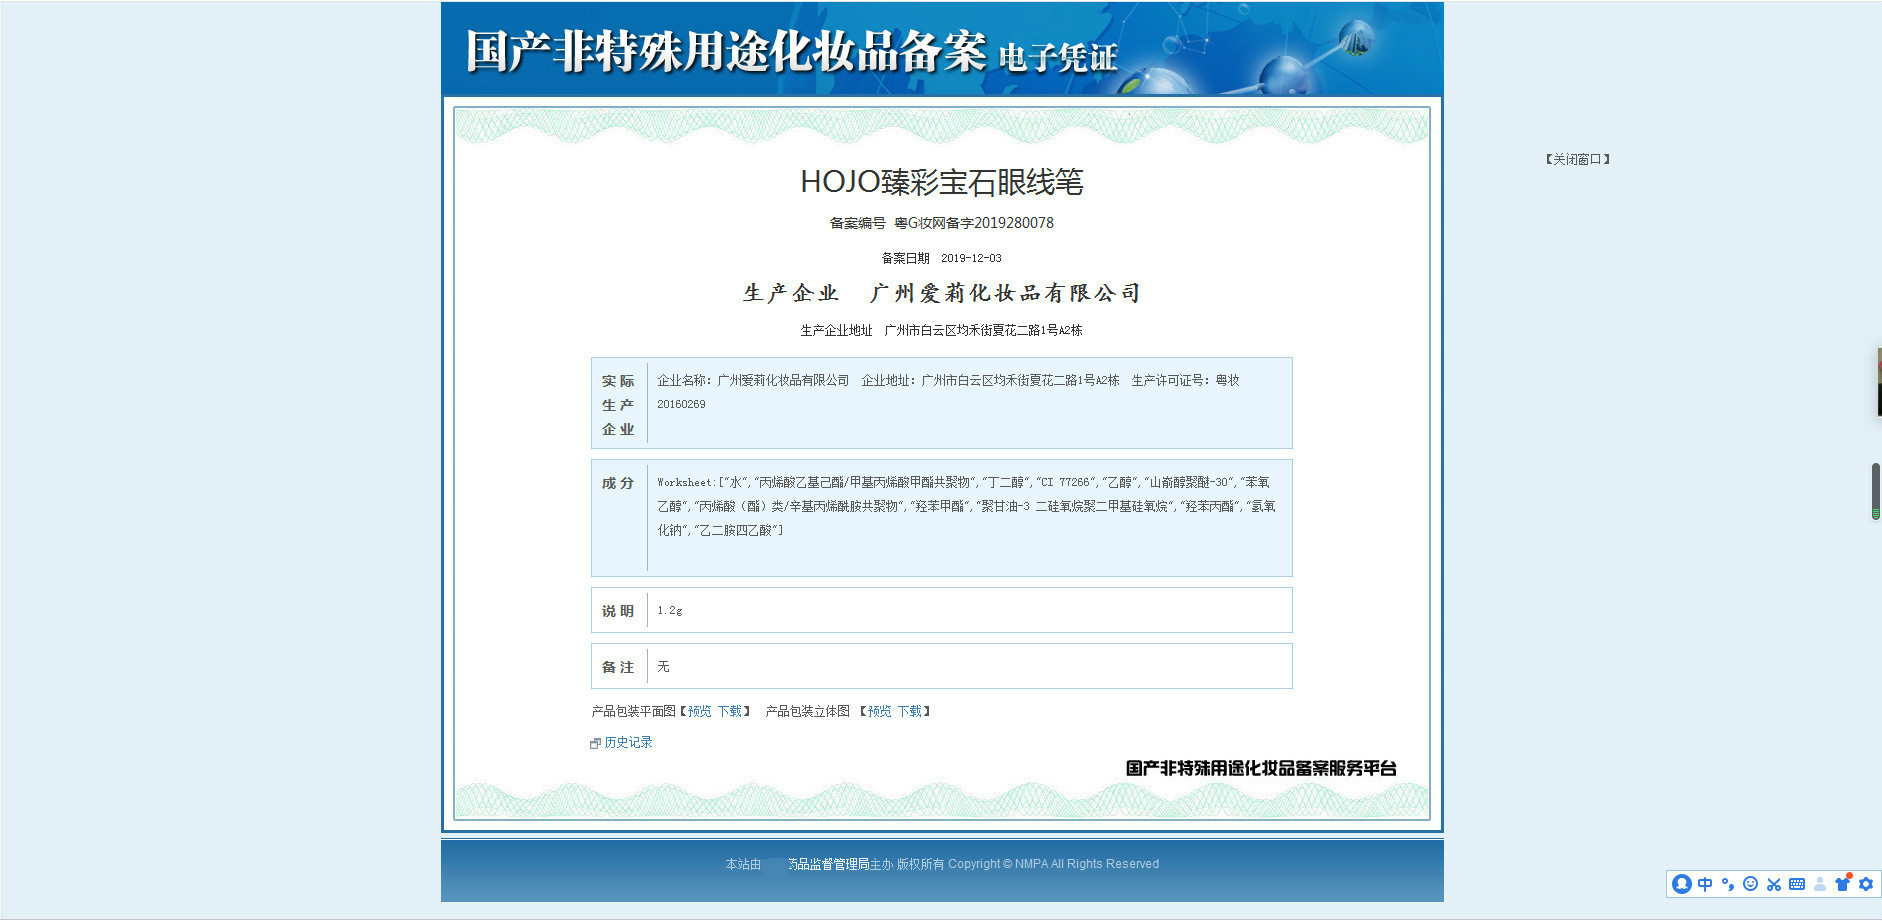
Task: Click the greyed user account icon
Action: [x=1820, y=884]
